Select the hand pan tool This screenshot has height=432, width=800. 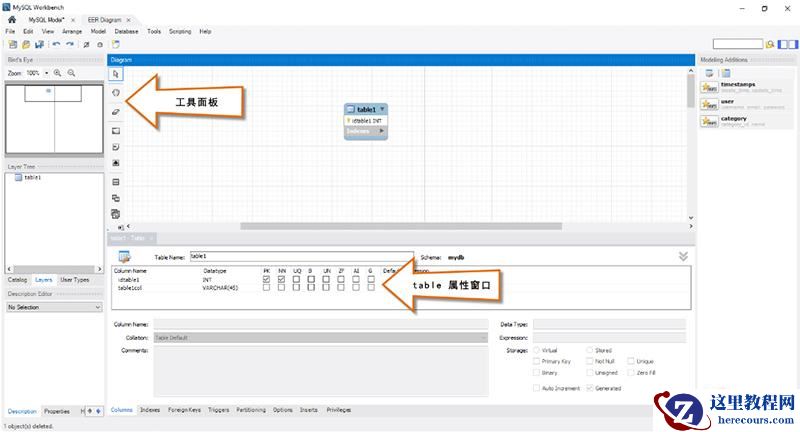[x=116, y=93]
